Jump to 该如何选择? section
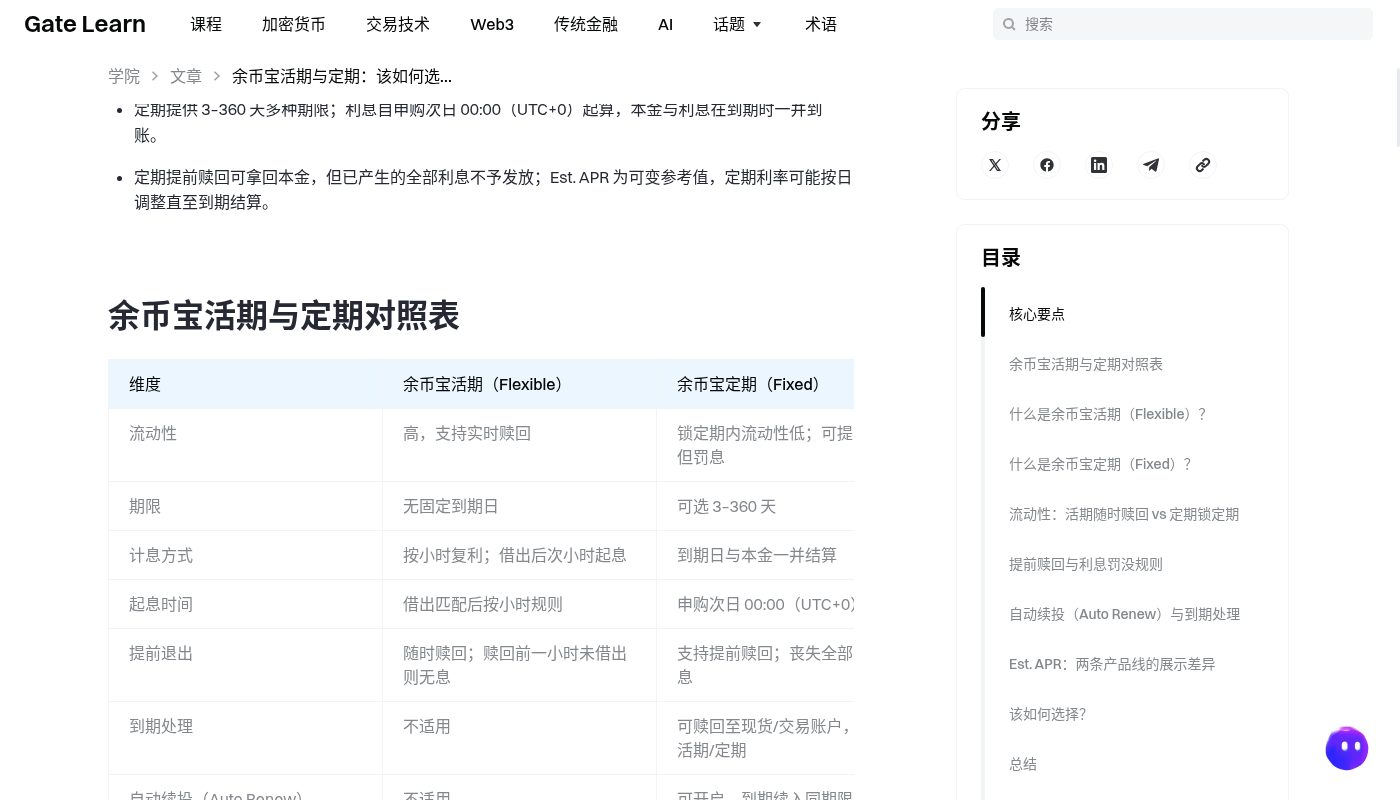Screen dimensions: 1400x800 pos(1047,714)
